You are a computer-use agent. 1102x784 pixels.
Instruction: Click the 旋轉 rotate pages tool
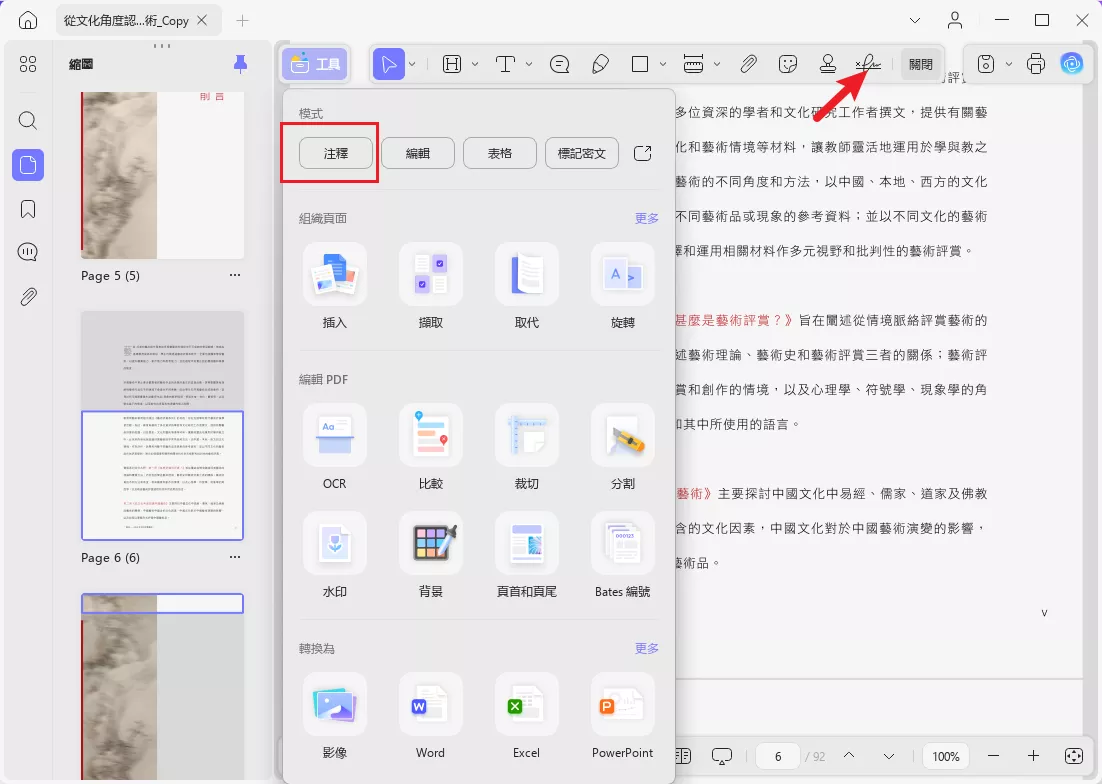coord(623,287)
